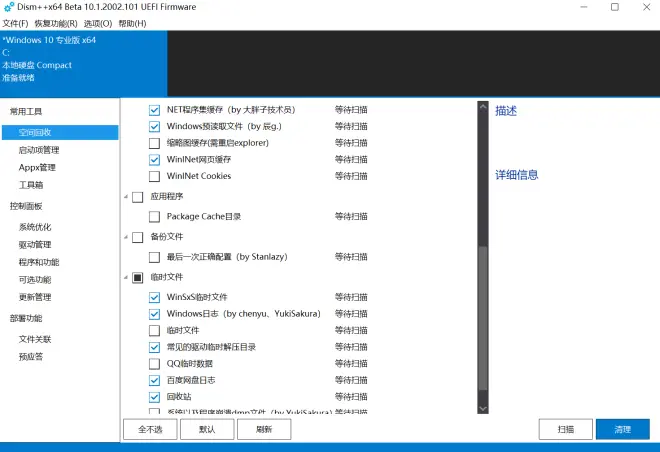Viewport: 660px width, 452px height.
Task: Open 文件关联 in sidebar
Action: tap(35, 339)
